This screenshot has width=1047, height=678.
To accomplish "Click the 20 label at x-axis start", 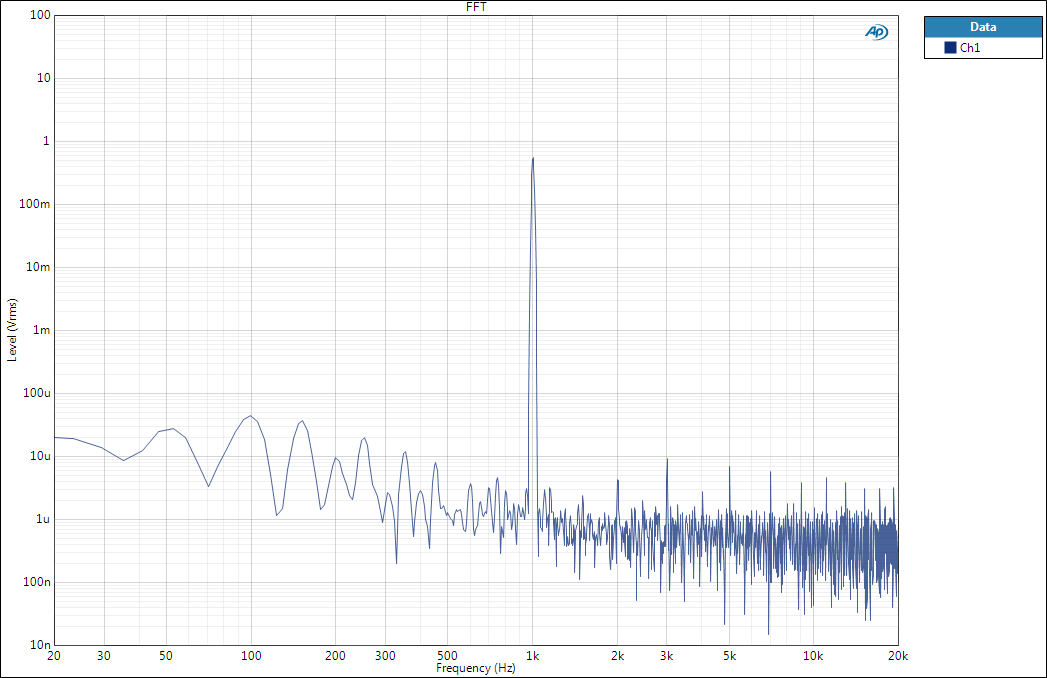I will point(54,656).
